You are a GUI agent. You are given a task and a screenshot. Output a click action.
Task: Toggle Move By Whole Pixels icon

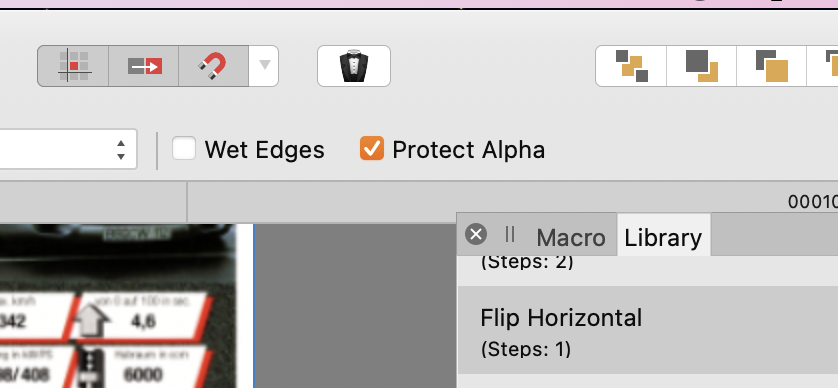[x=144, y=66]
